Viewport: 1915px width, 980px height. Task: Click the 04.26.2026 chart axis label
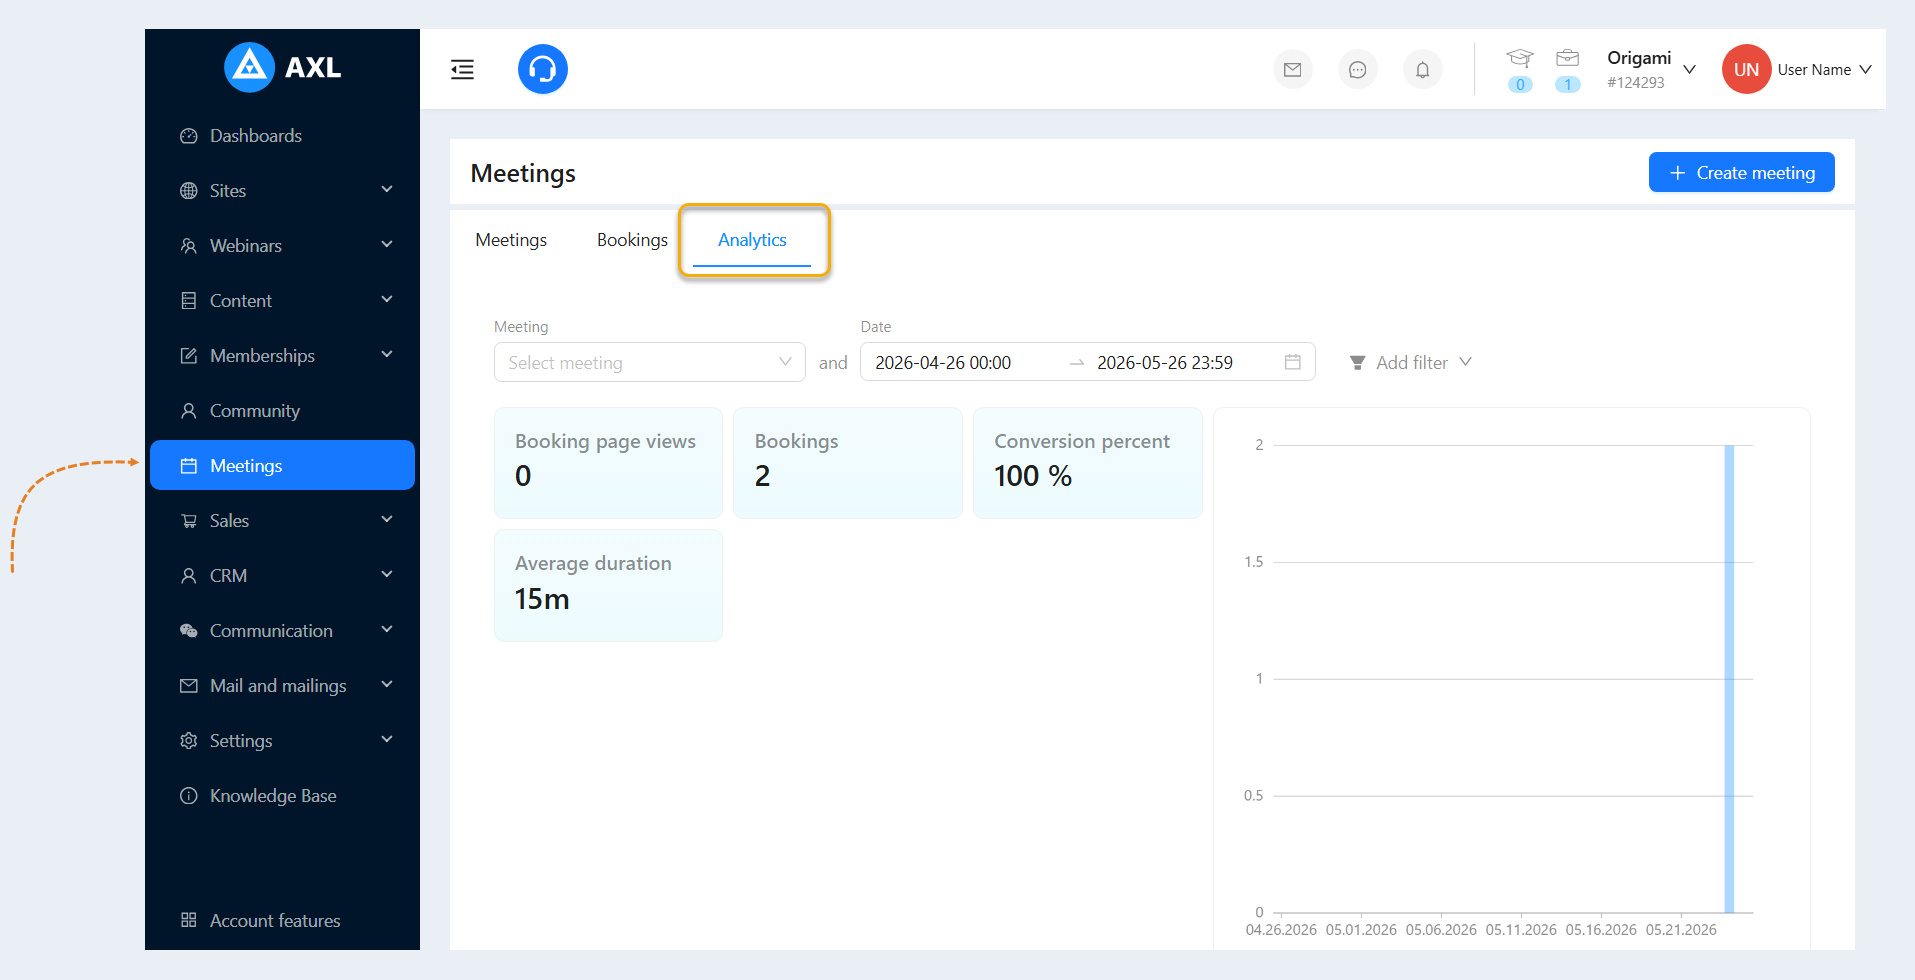(1281, 930)
